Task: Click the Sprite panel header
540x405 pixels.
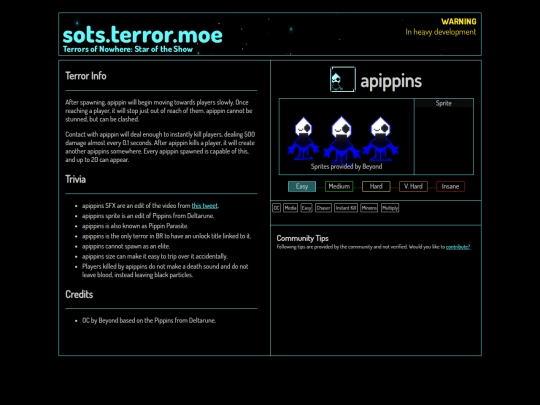Action: tap(444, 103)
